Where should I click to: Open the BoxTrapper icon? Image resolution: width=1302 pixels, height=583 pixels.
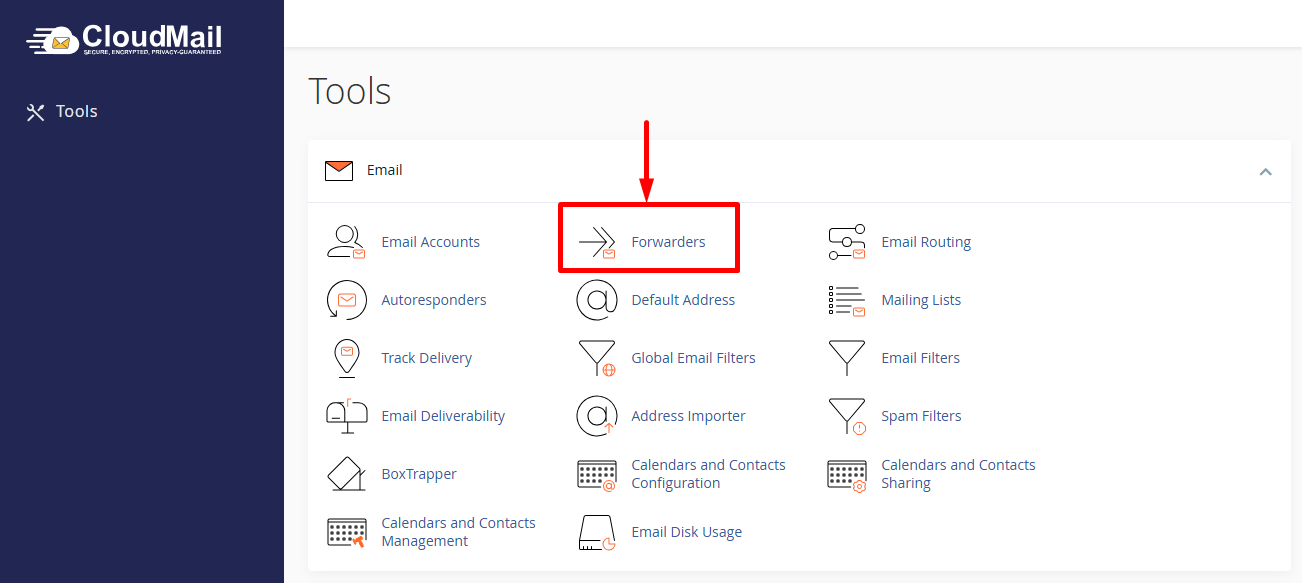346,474
